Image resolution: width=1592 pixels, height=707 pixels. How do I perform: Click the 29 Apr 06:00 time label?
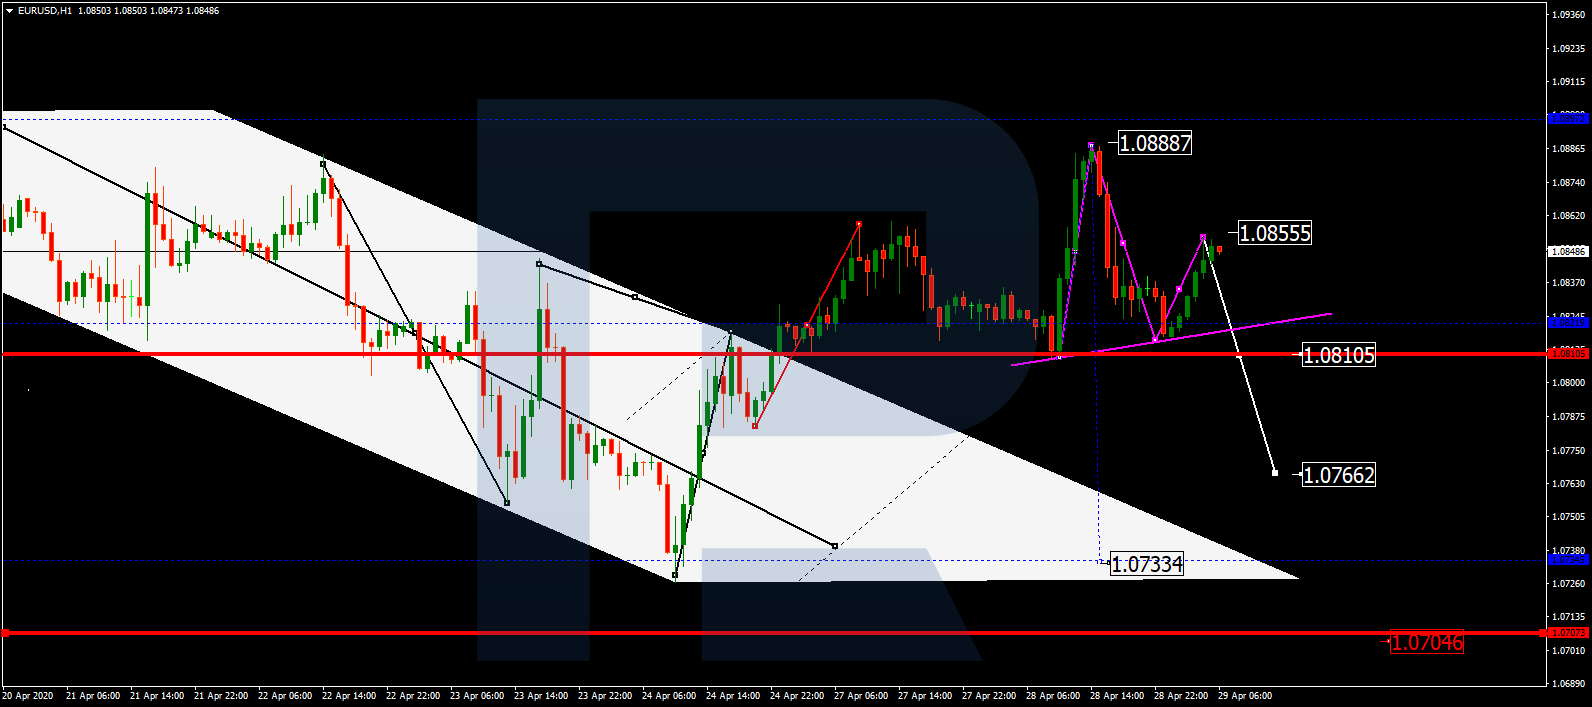coord(1245,696)
